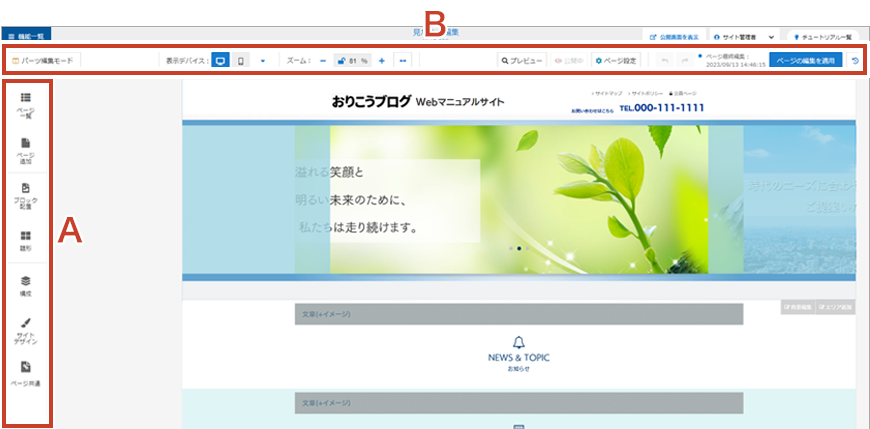Click the history icon beside apply button
Screen dimensions: 870x429
(x=854, y=61)
